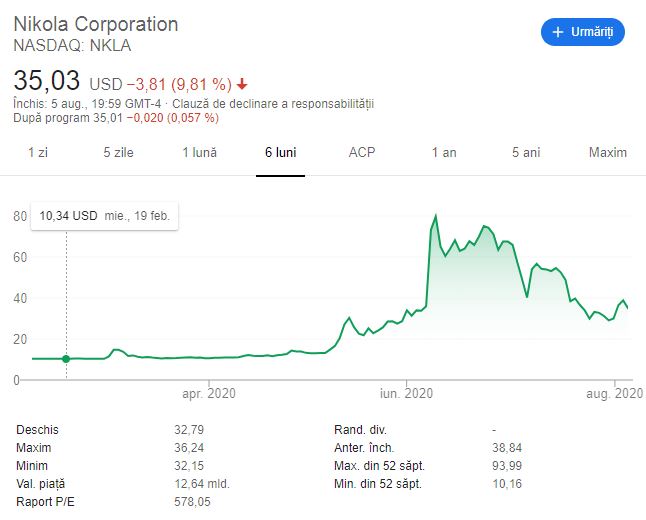Click the Val. piață 12,64 mld. value

click(x=201, y=483)
